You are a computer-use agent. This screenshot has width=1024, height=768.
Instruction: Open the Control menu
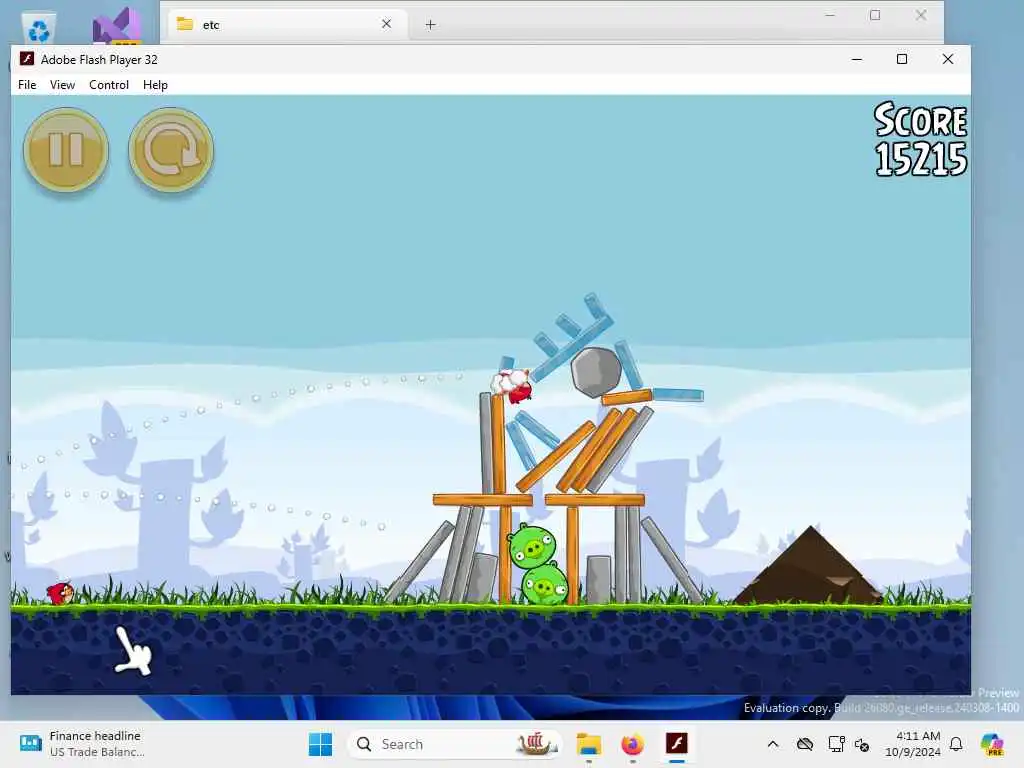(109, 85)
